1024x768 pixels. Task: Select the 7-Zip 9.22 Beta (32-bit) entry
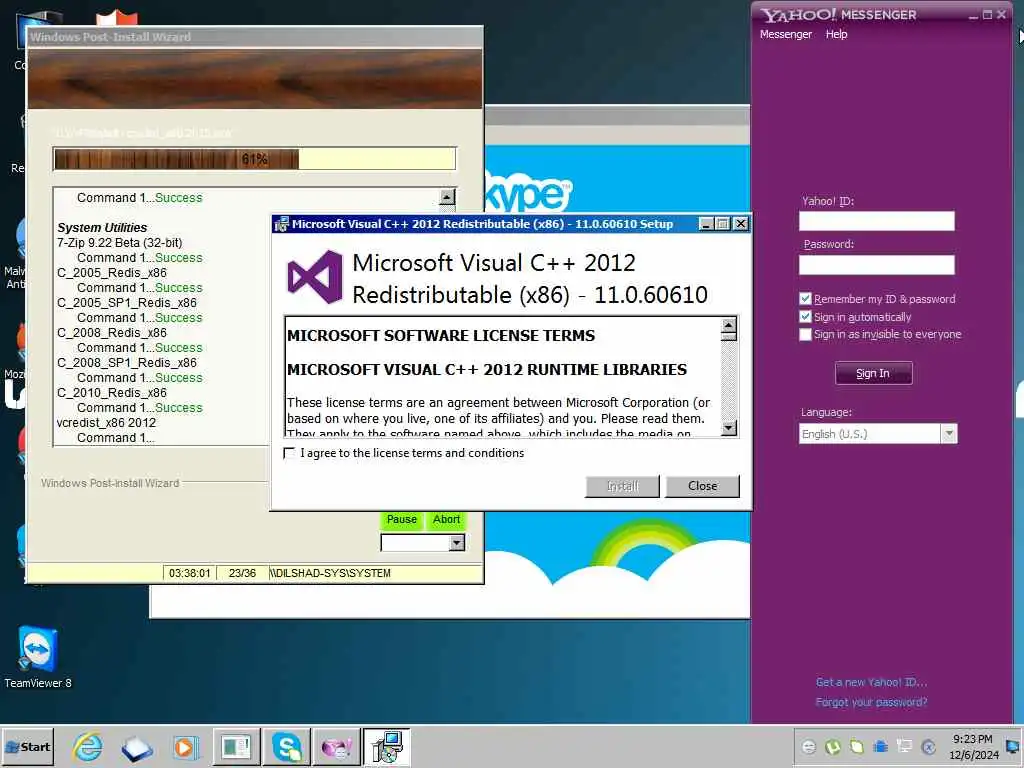pos(120,242)
